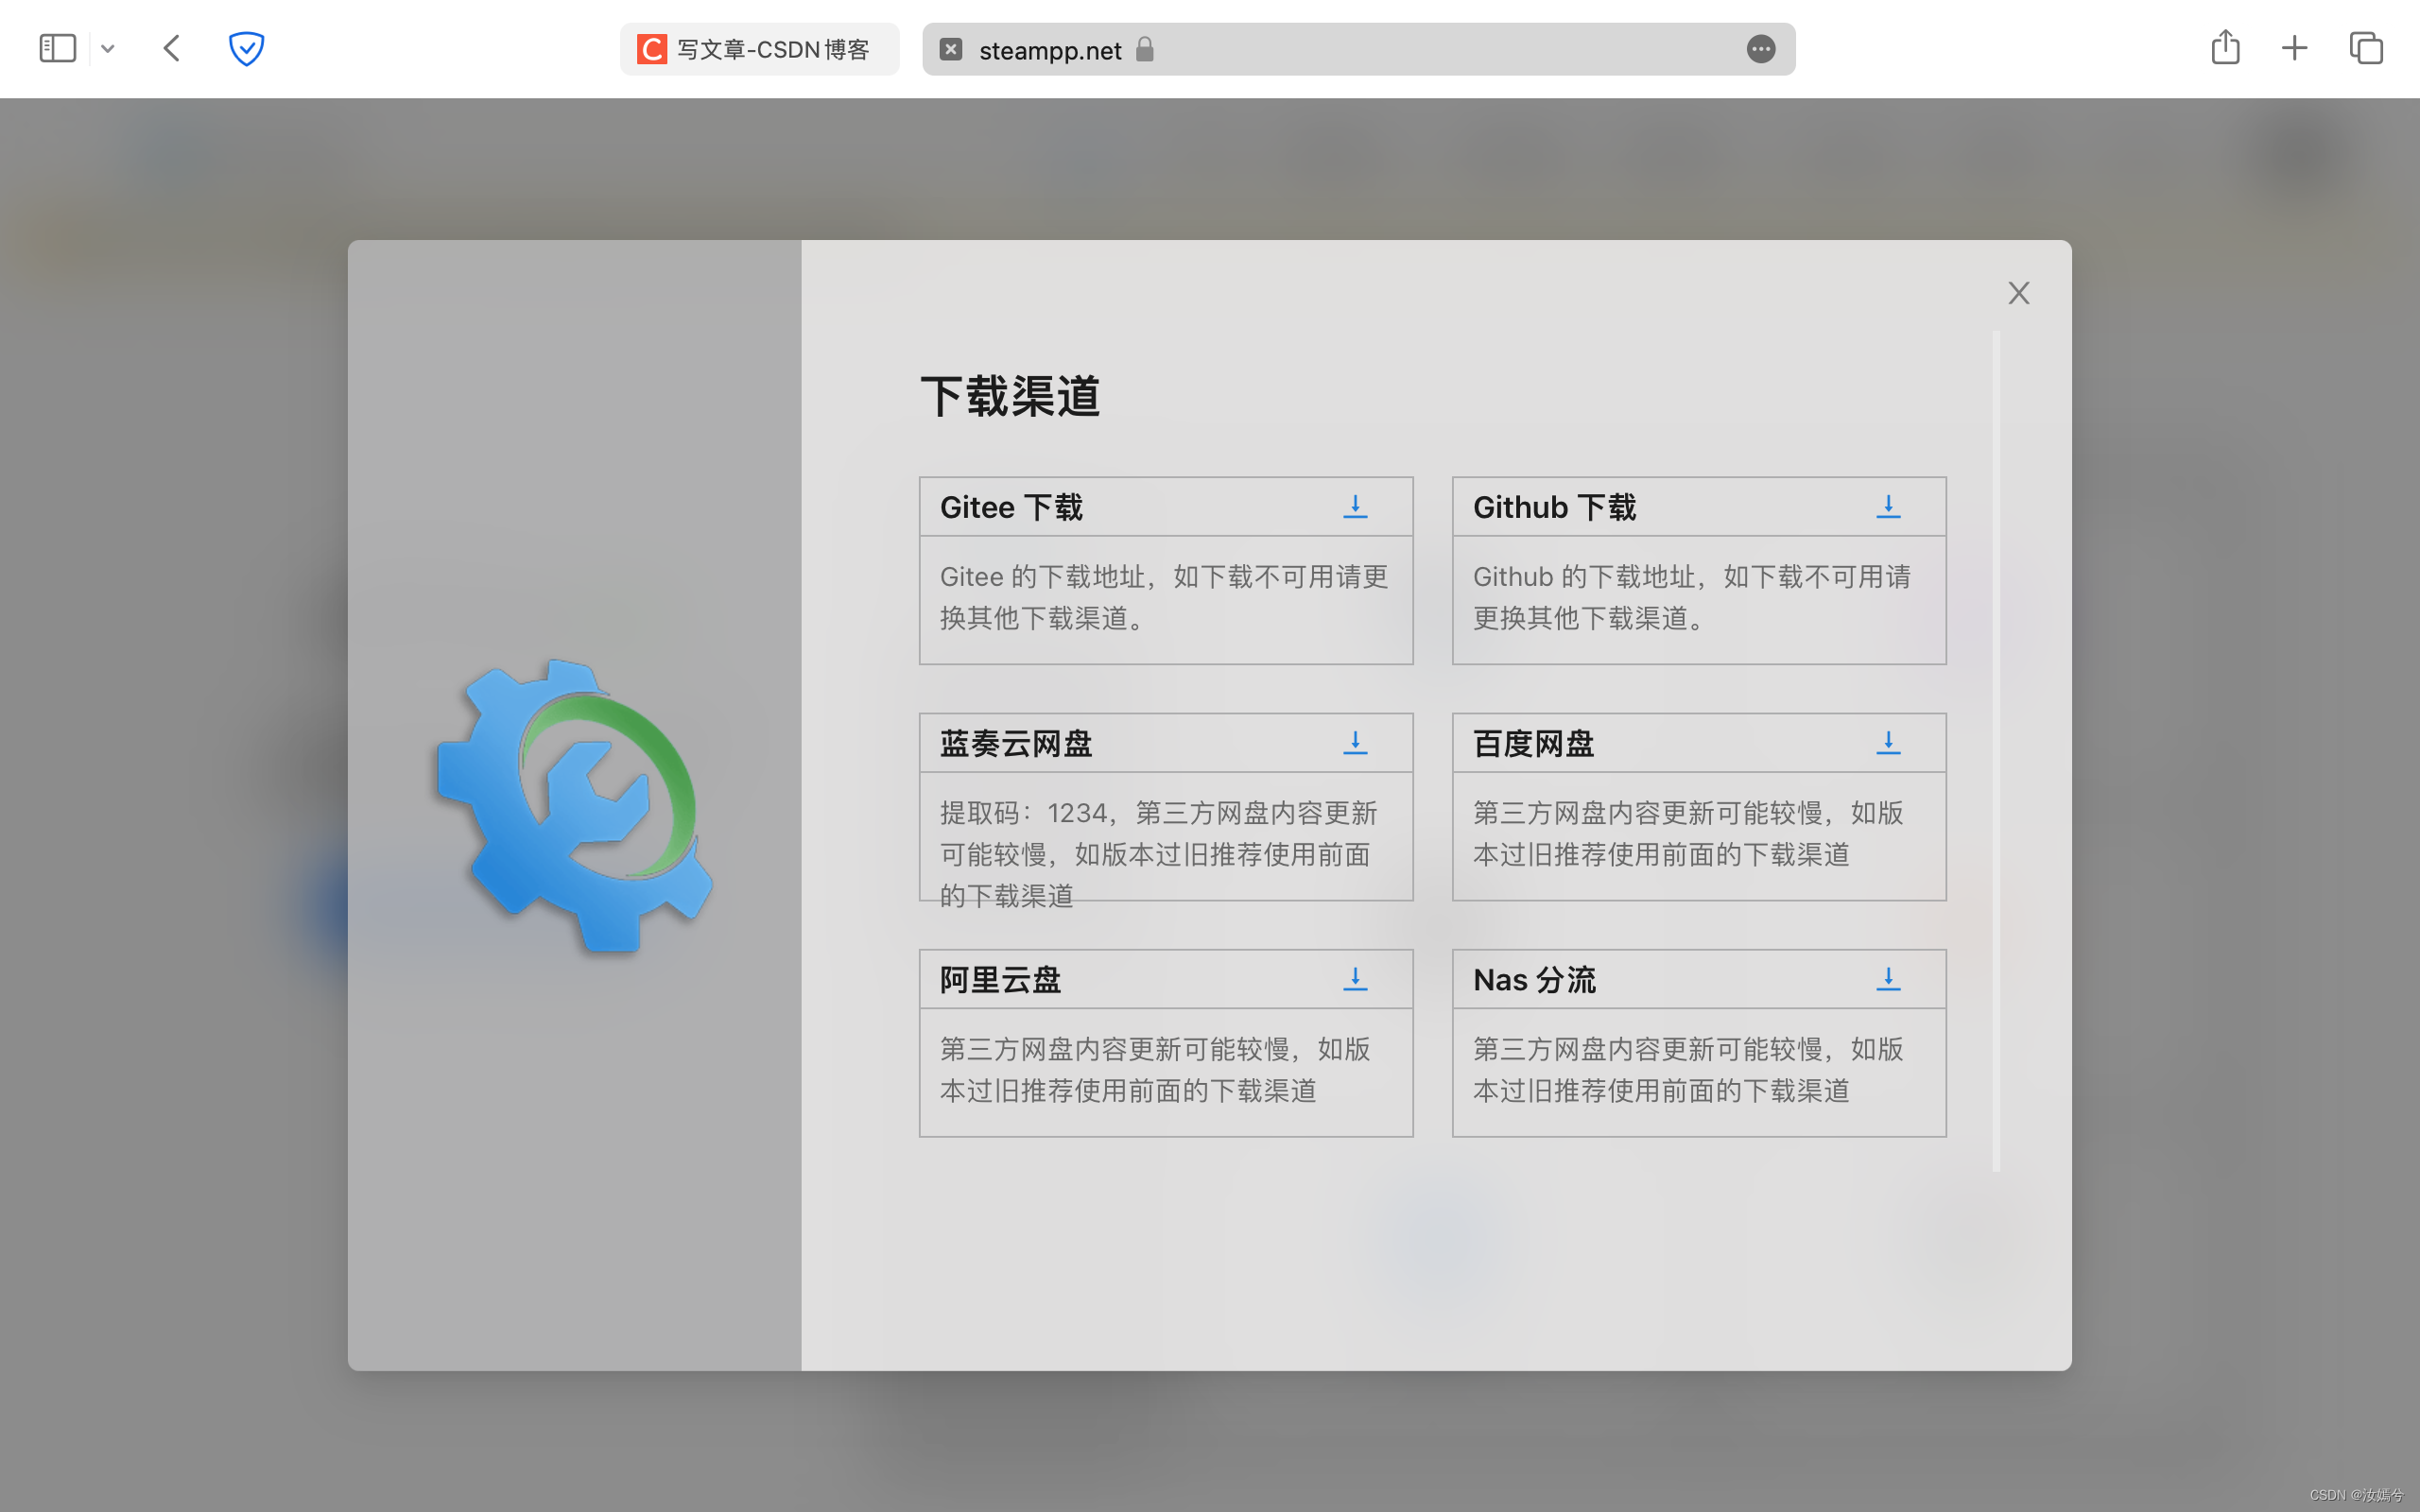The image size is (2420, 1512).
Task: Open the Github 下载 card title
Action: [1554, 507]
